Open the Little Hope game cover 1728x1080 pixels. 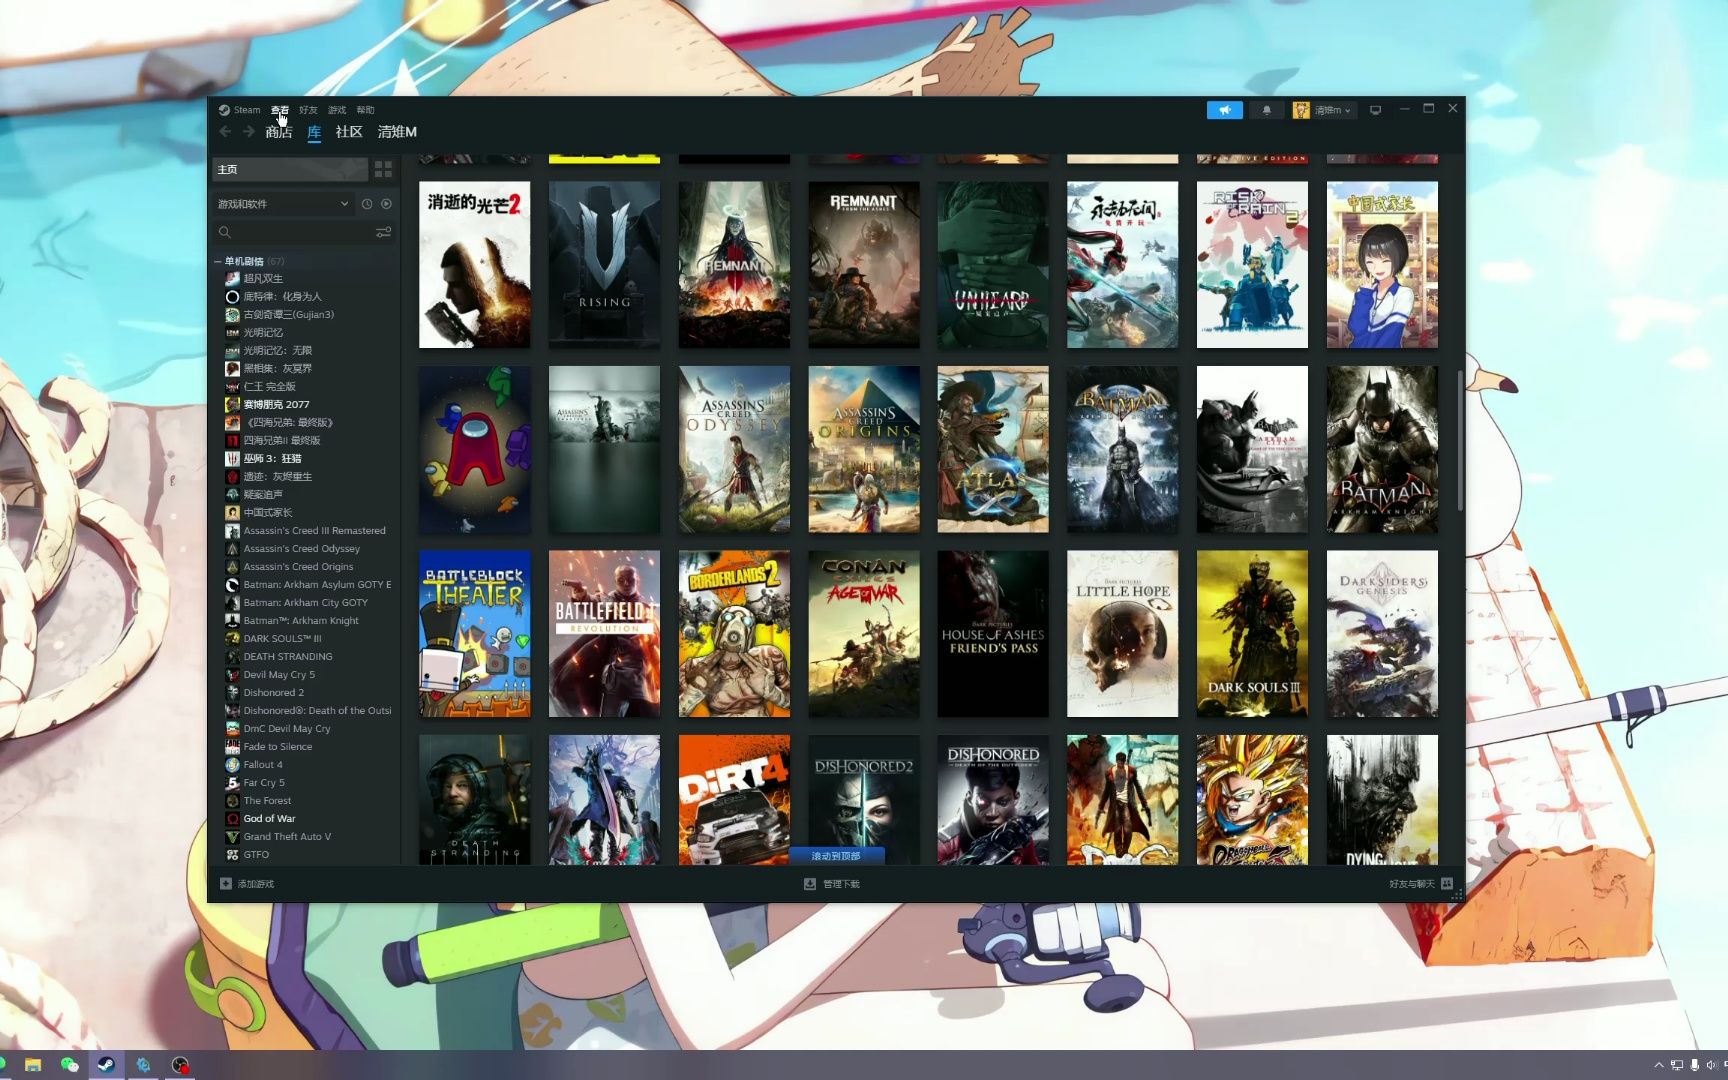coord(1122,634)
